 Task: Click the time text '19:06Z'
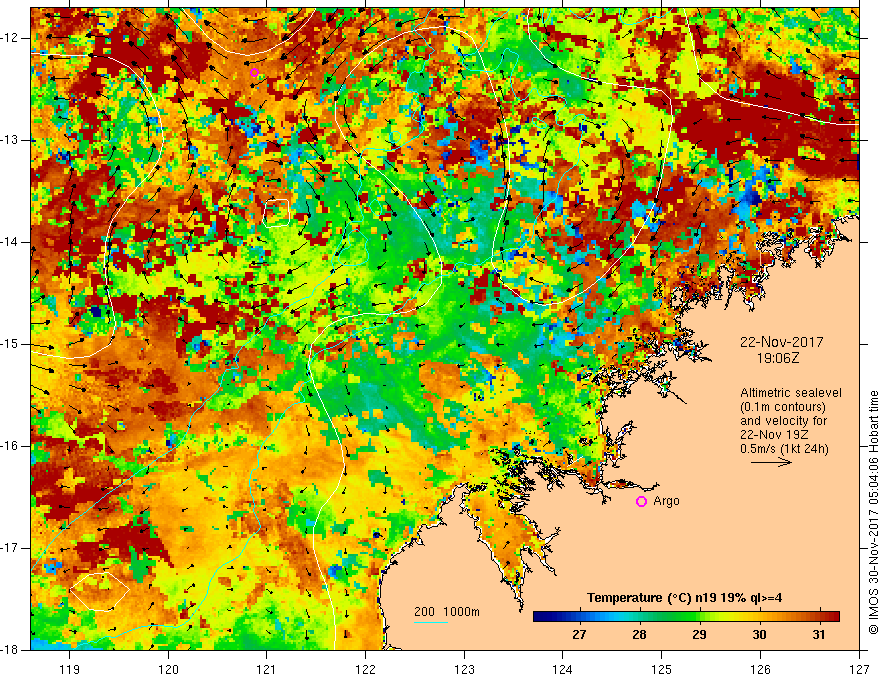pos(777,358)
